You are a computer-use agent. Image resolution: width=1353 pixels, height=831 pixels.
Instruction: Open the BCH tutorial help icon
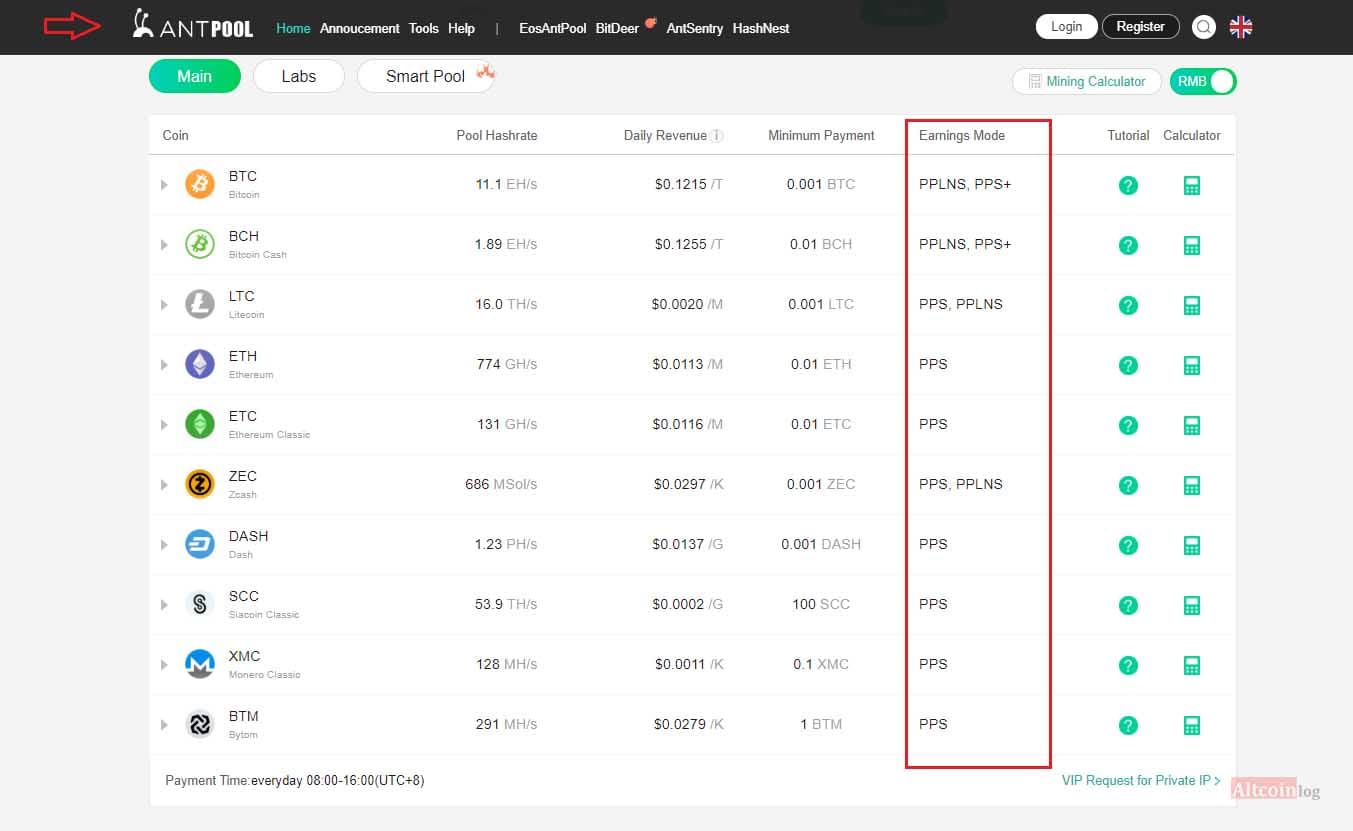pyautogui.click(x=1128, y=245)
